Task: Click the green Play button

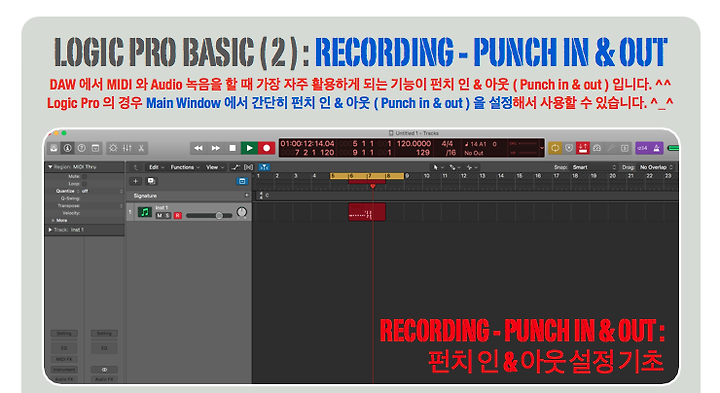Action: [x=249, y=148]
